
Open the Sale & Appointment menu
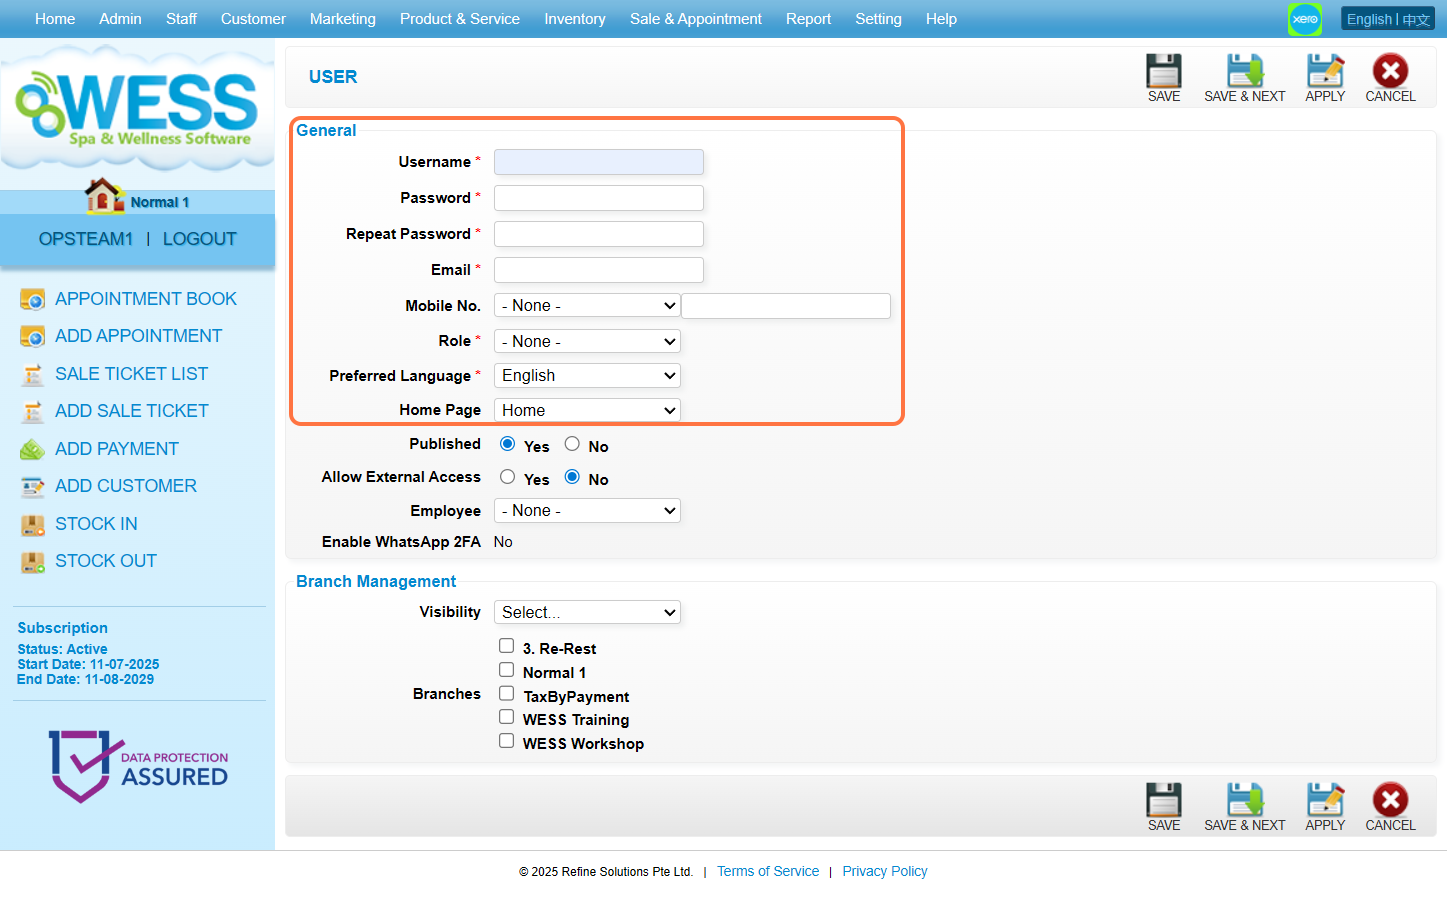tap(695, 19)
